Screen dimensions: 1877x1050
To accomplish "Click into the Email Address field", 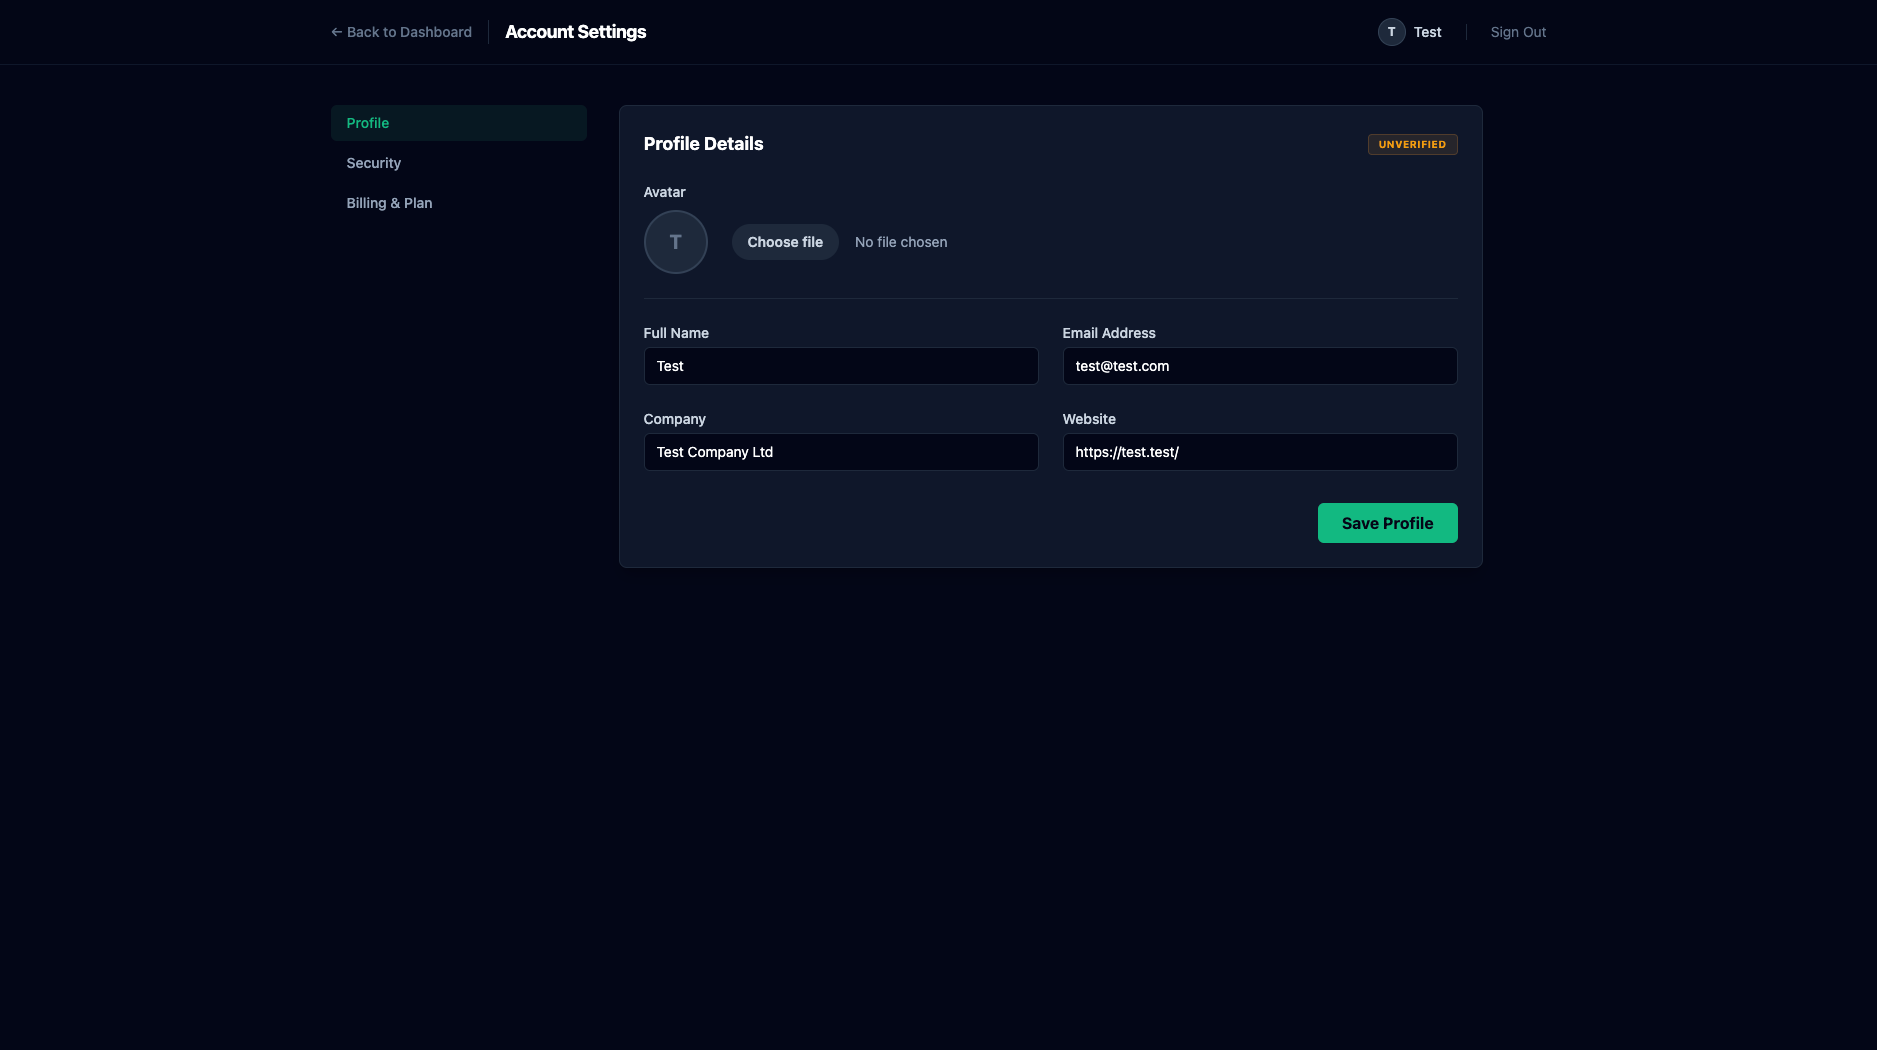I will (x=1260, y=366).
